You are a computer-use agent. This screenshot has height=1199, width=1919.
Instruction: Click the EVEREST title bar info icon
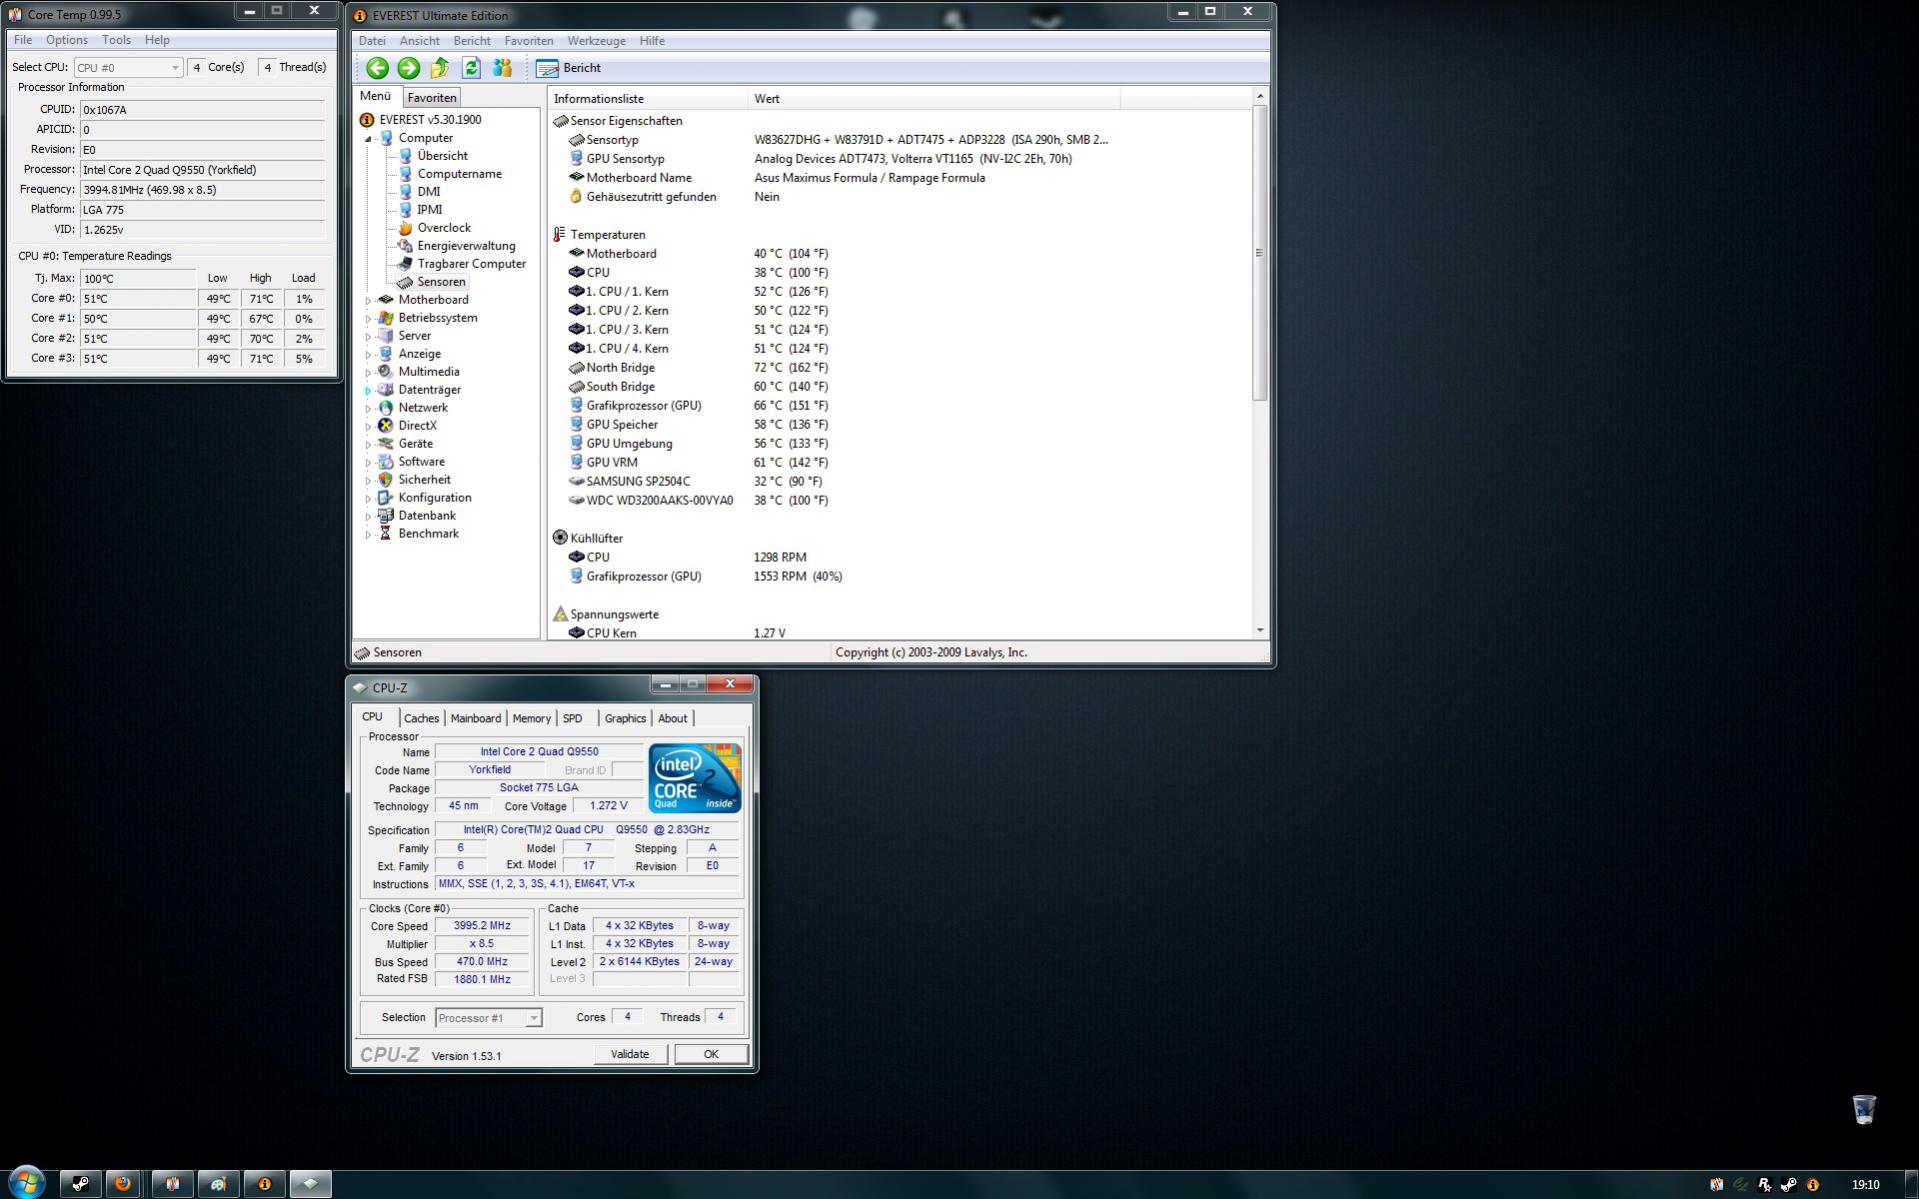pos(360,15)
